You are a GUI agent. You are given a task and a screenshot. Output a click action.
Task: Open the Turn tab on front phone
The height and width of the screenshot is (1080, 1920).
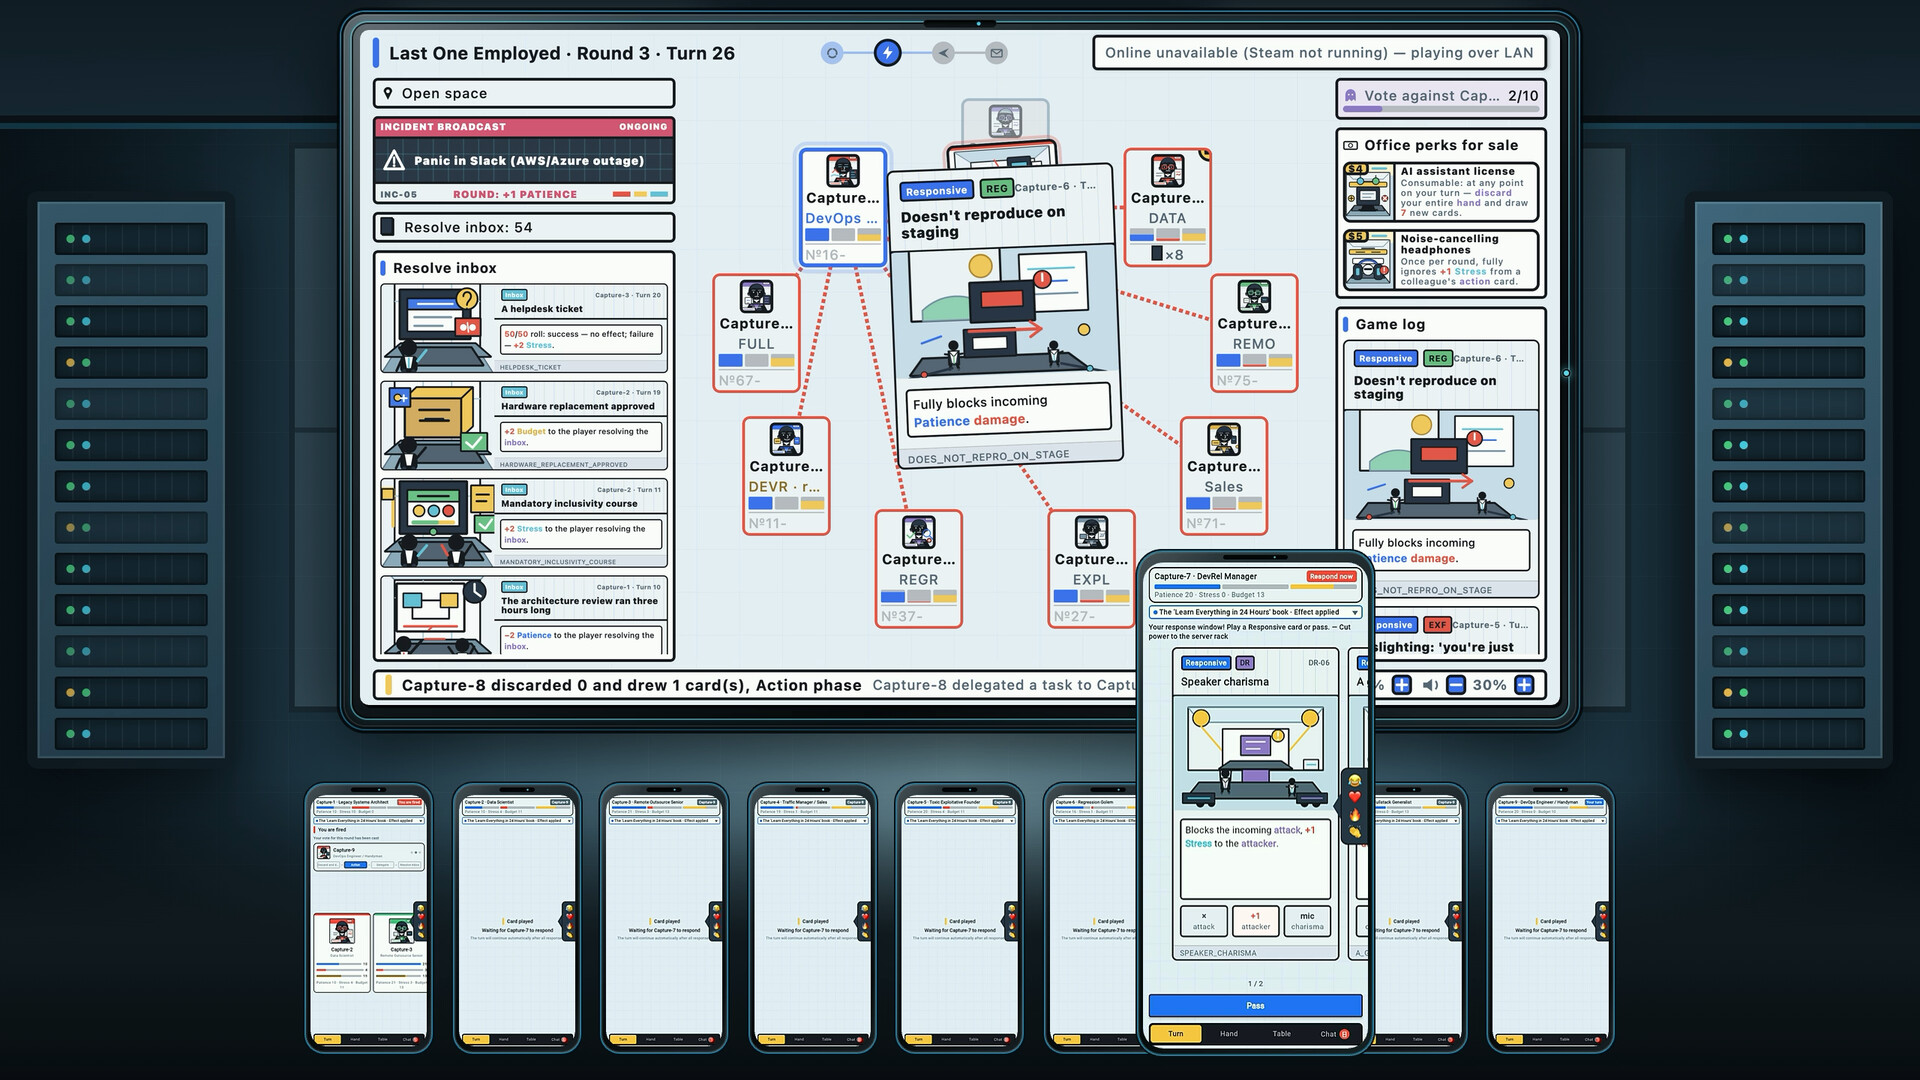1176,1033
